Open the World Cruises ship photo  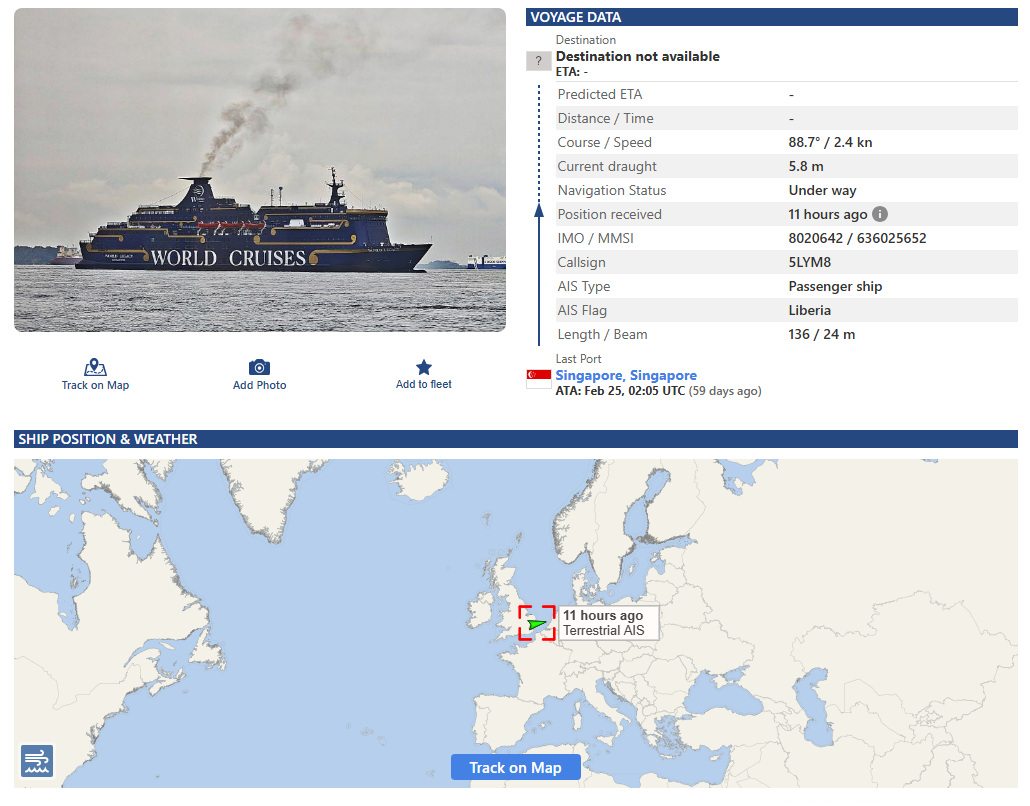pyautogui.click(x=260, y=170)
